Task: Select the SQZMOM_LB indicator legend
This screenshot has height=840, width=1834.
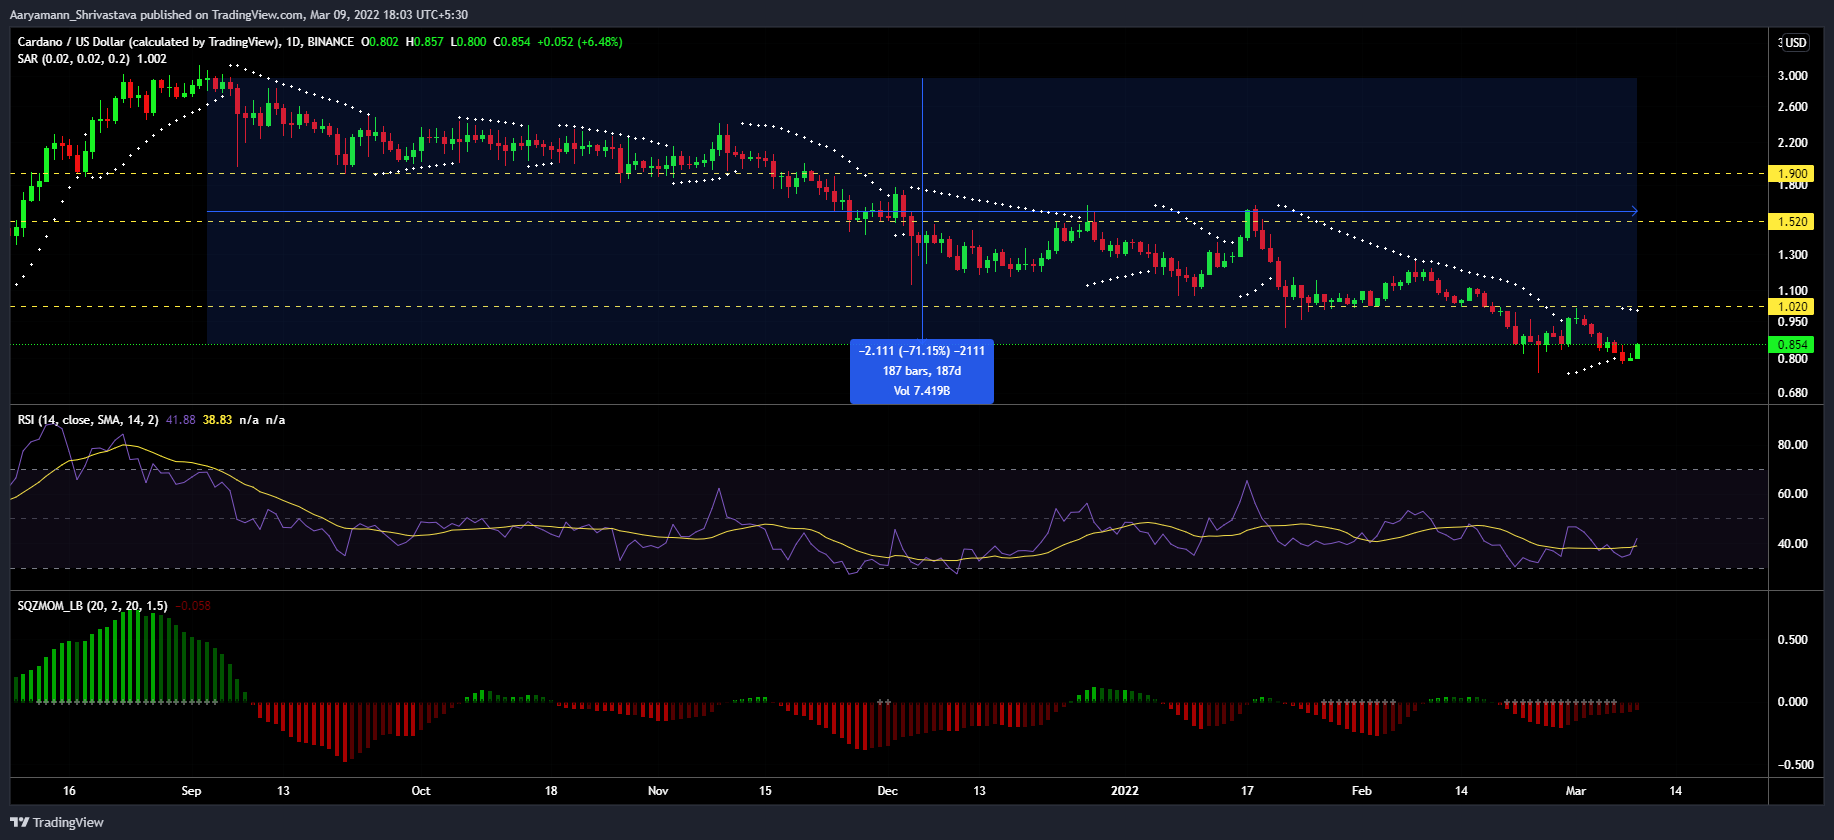Action: point(92,606)
